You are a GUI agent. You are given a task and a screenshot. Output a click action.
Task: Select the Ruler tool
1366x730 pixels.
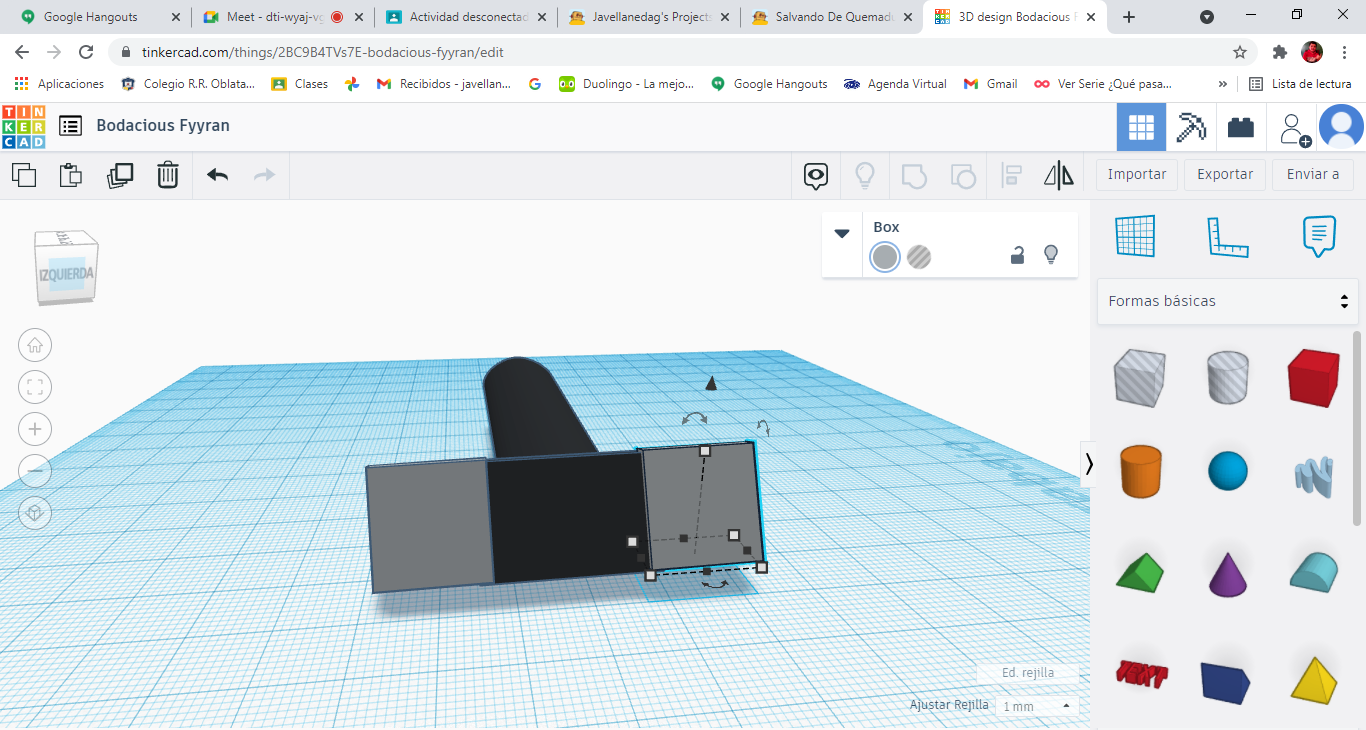point(1227,236)
